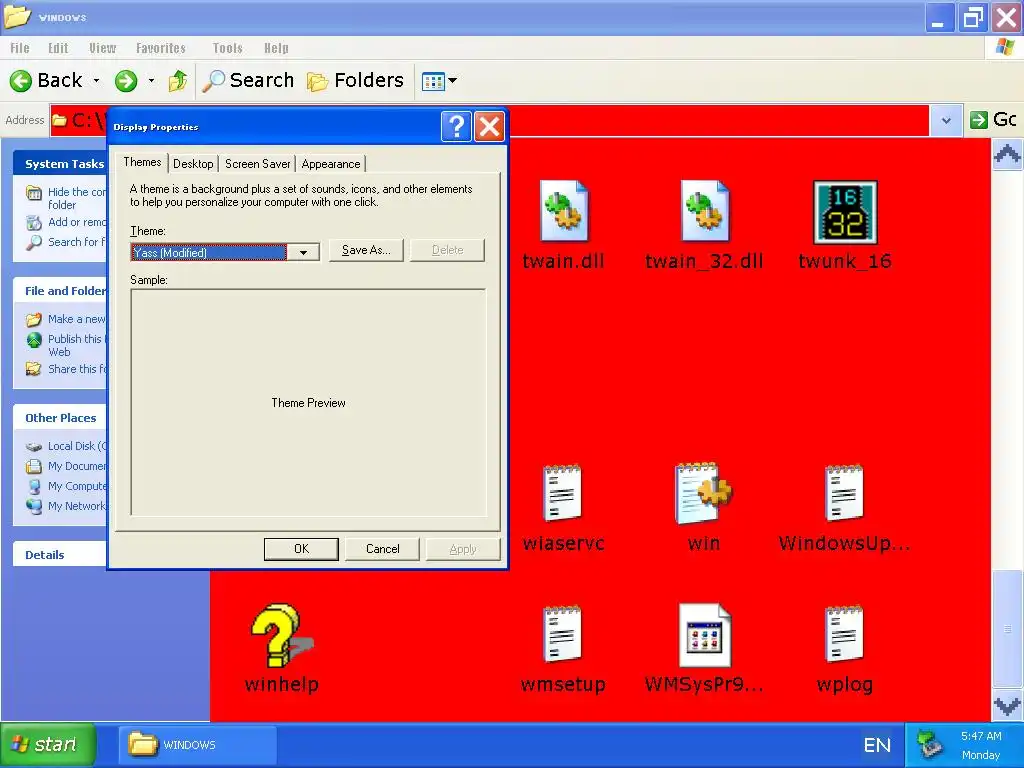Expand the Address bar dropdown
This screenshot has width=1024, height=768.
click(946, 120)
